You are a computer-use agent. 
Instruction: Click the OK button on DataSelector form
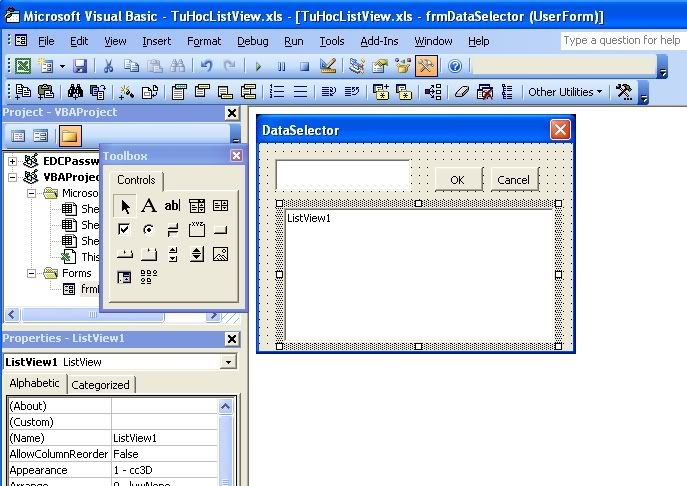(x=457, y=180)
